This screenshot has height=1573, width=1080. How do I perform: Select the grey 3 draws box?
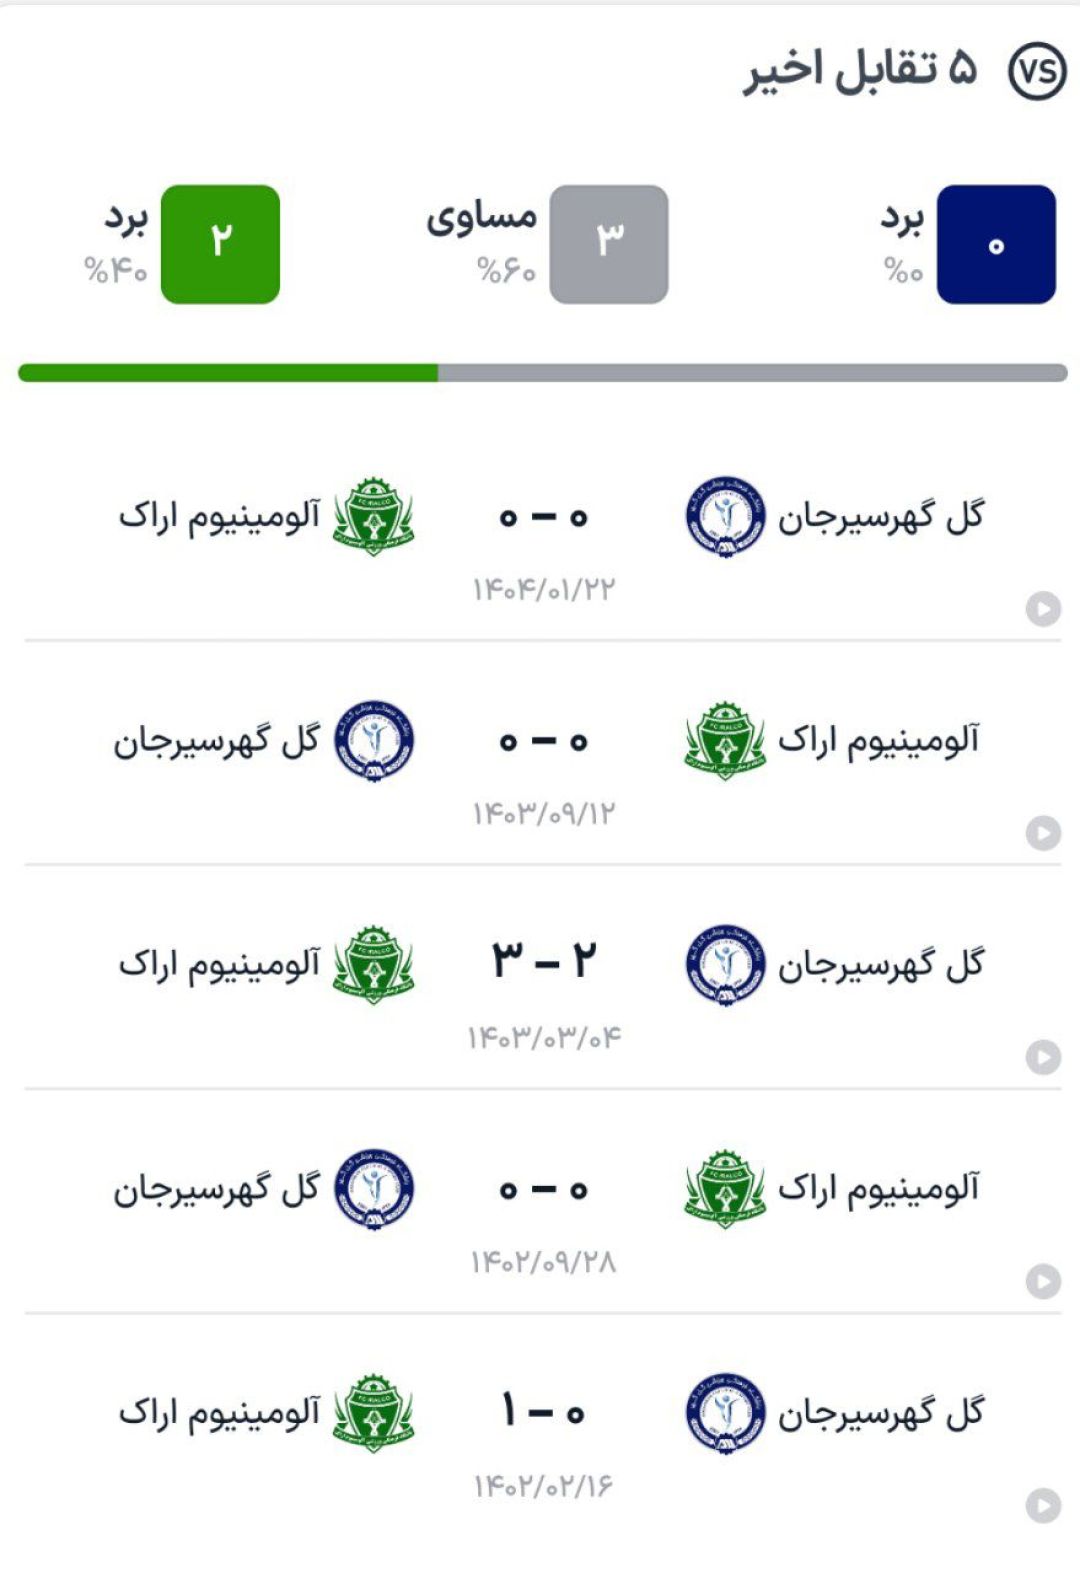coord(609,244)
